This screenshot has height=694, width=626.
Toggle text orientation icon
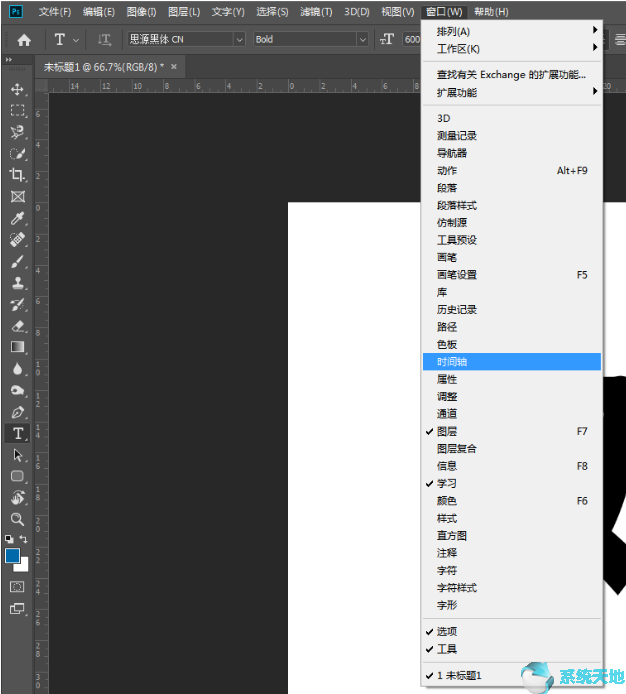coord(104,40)
